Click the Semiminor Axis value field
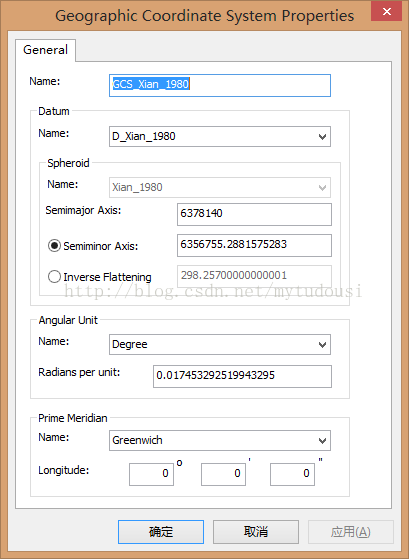 (x=254, y=245)
